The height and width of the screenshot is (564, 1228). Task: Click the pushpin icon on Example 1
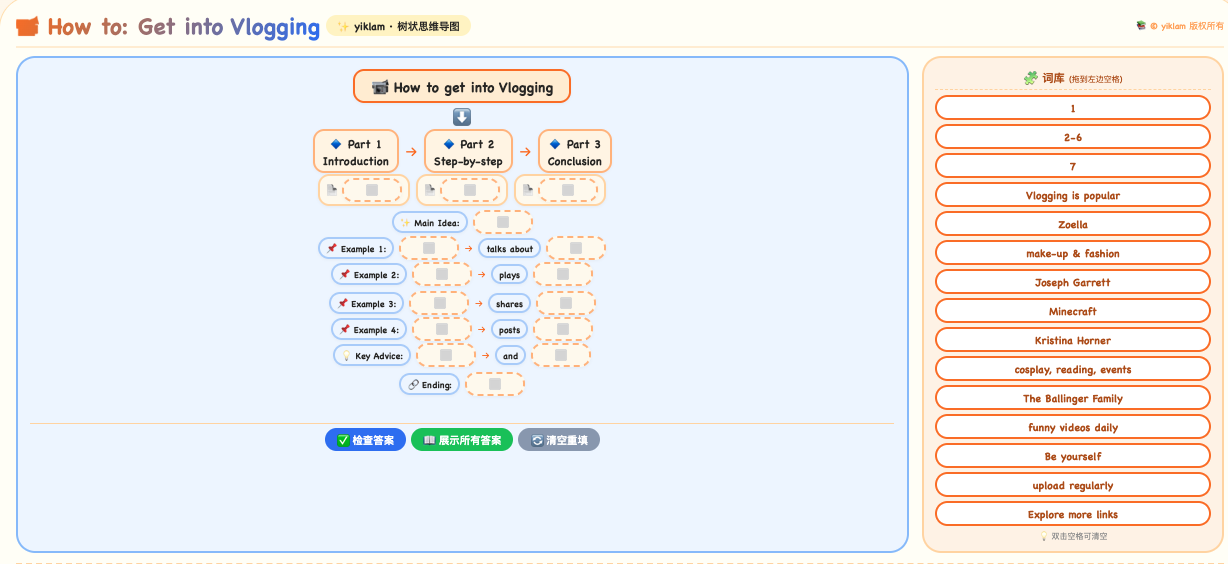pos(331,249)
